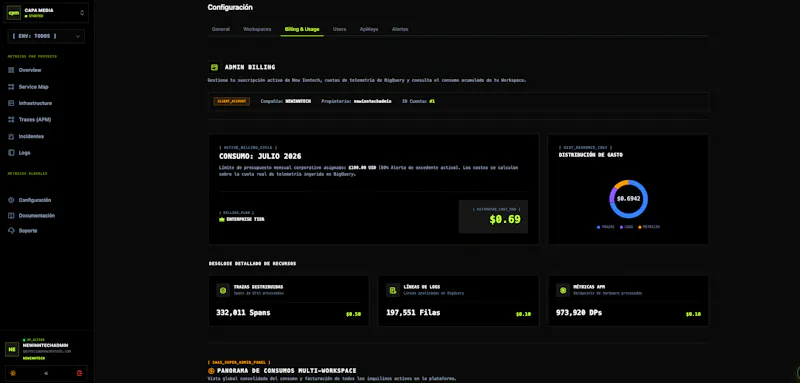Image resolution: width=800 pixels, height=383 pixels.
Task: Click the purple Logs legend dot
Action: (x=621, y=227)
